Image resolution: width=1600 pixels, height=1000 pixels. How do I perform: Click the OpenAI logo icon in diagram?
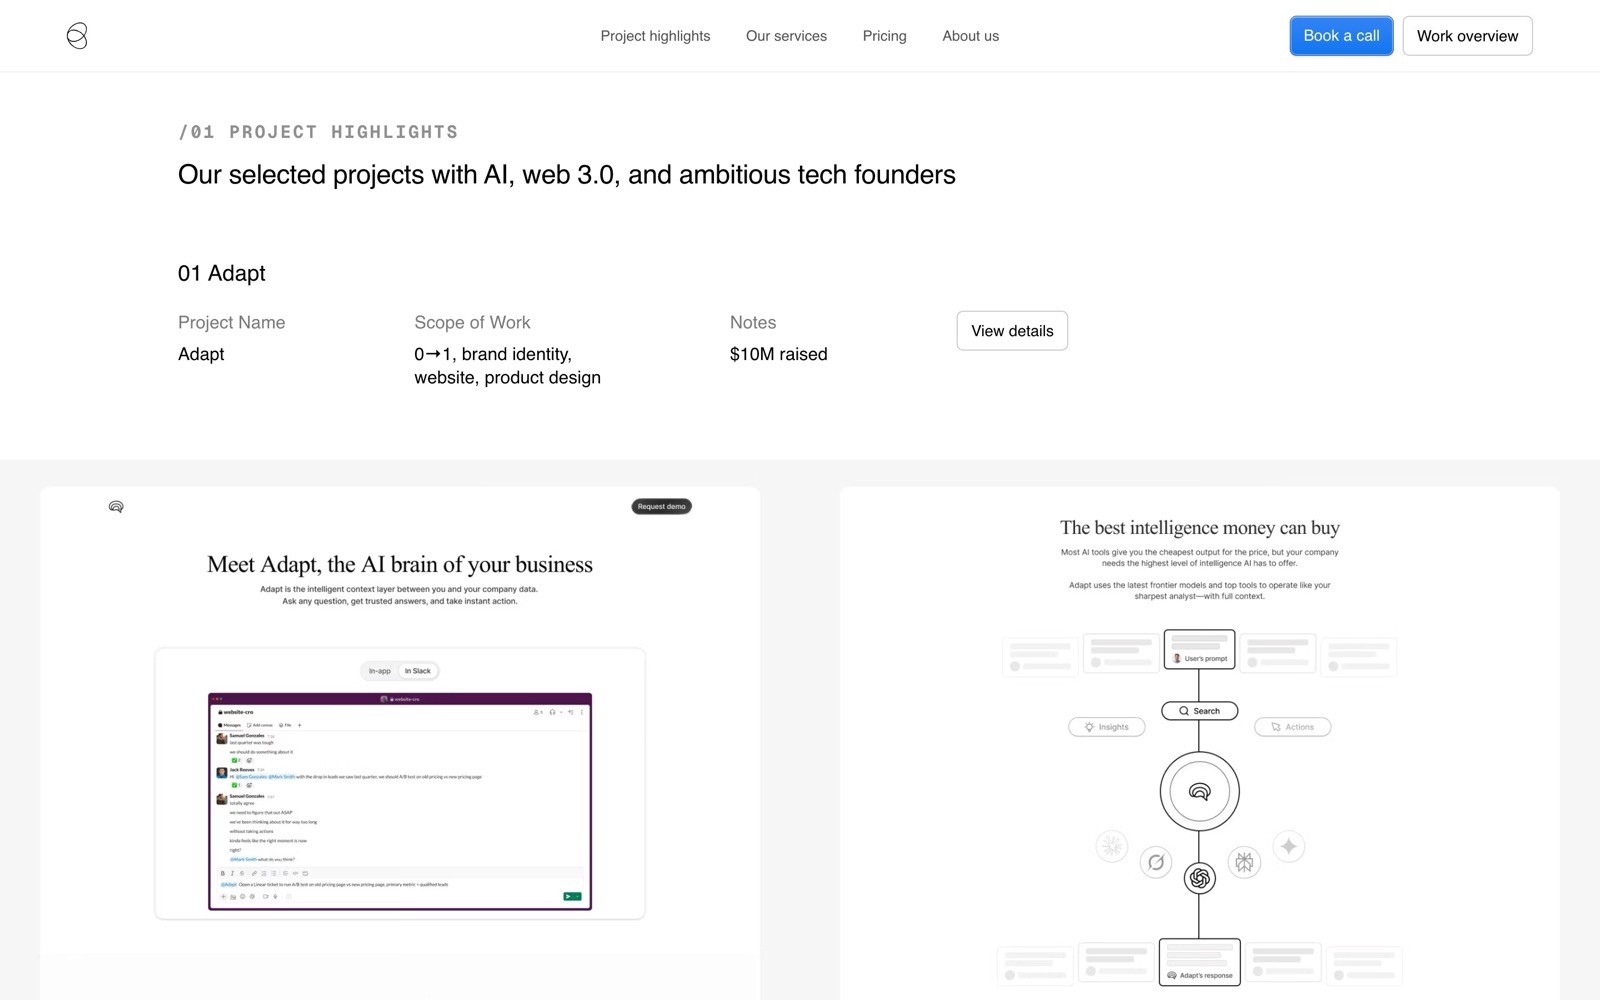(1200, 878)
